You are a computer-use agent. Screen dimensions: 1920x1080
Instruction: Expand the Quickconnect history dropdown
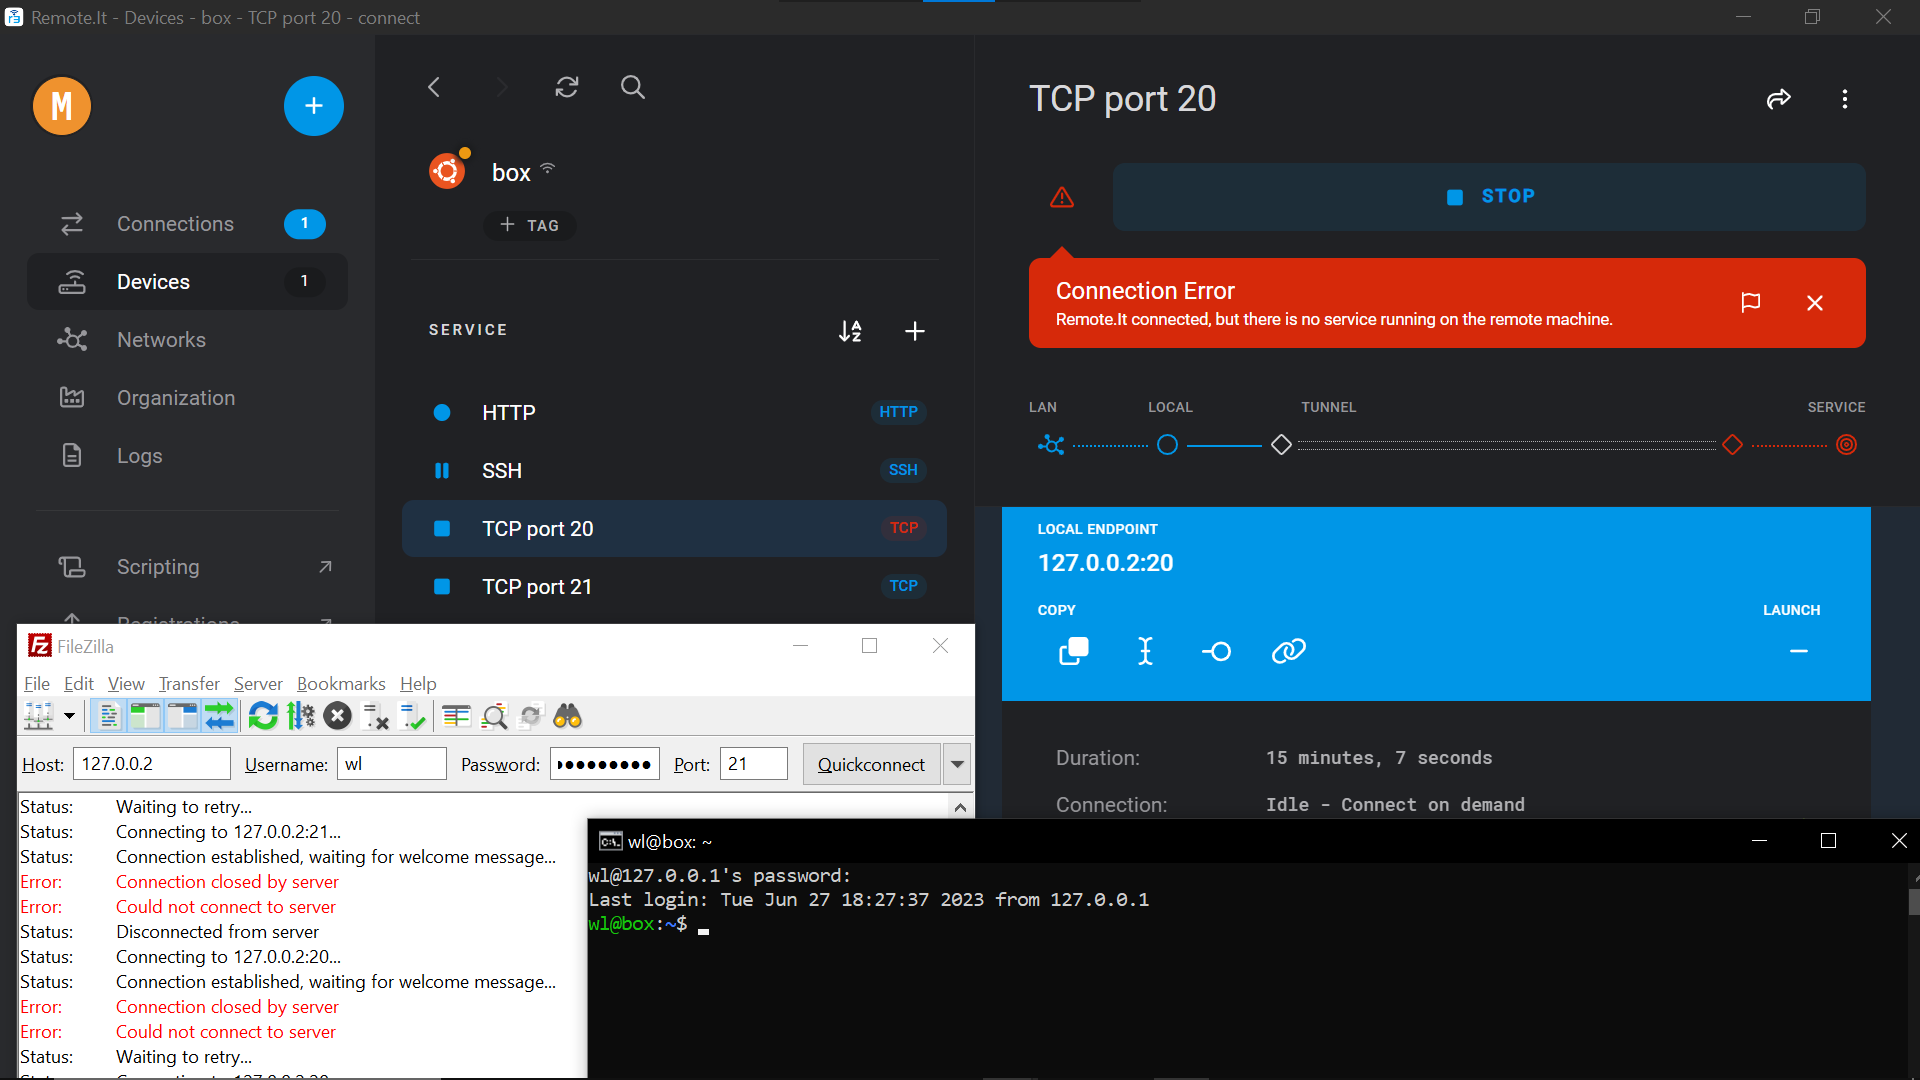[x=957, y=764]
